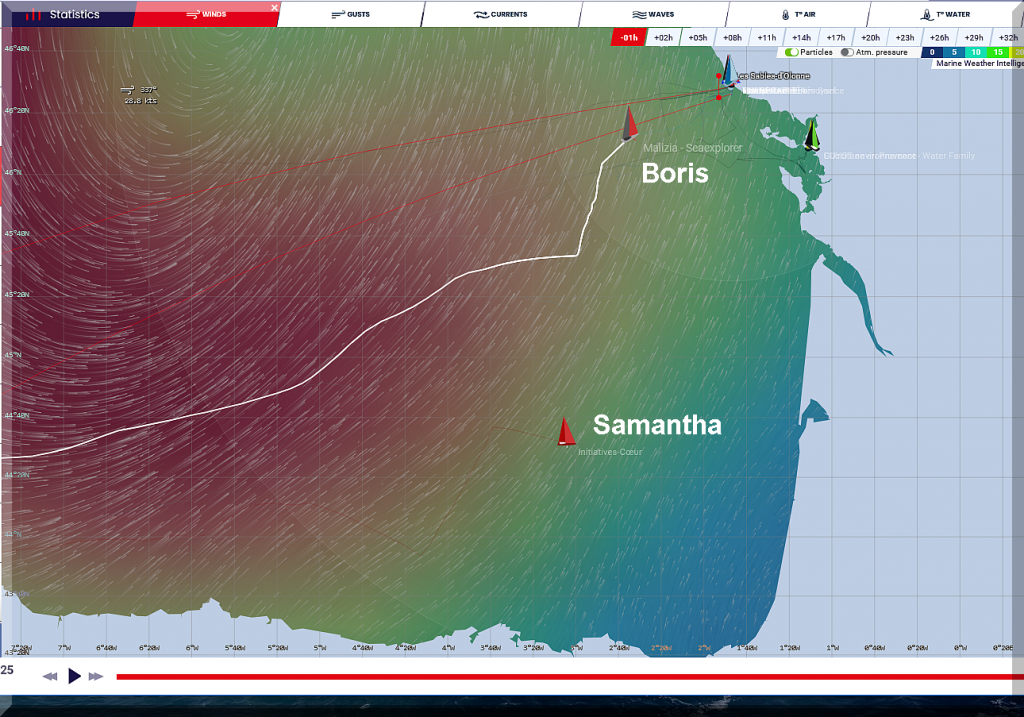This screenshot has width=1024, height=717.
Task: Click the green-sailed boat near the coast
Action: [812, 134]
